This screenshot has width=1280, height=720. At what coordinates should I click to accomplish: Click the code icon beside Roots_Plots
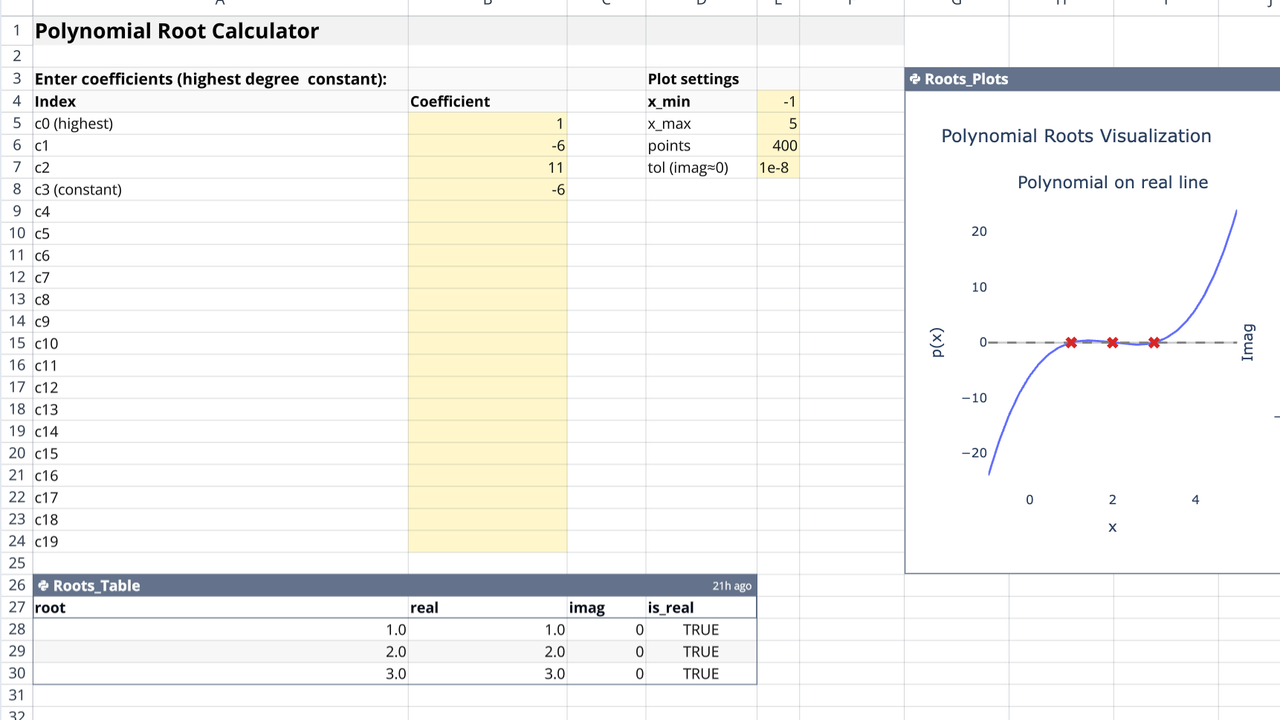[x=914, y=79]
